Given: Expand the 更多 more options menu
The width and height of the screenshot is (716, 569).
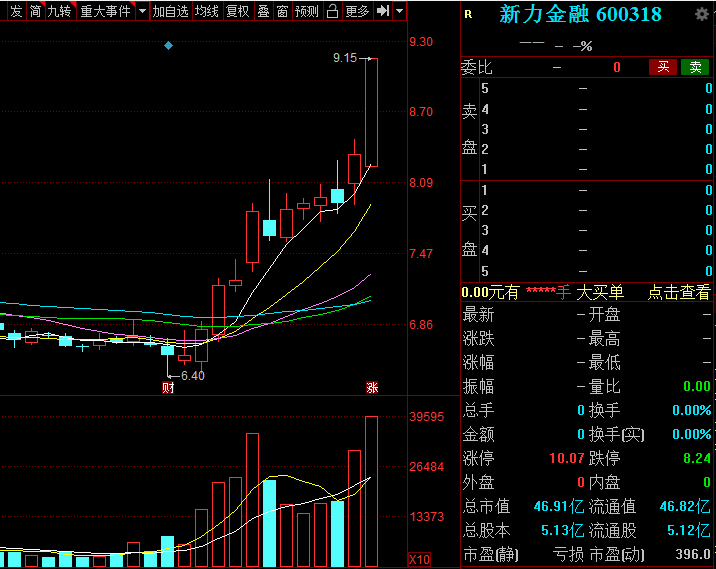Looking at the screenshot, I should pyautogui.click(x=357, y=11).
